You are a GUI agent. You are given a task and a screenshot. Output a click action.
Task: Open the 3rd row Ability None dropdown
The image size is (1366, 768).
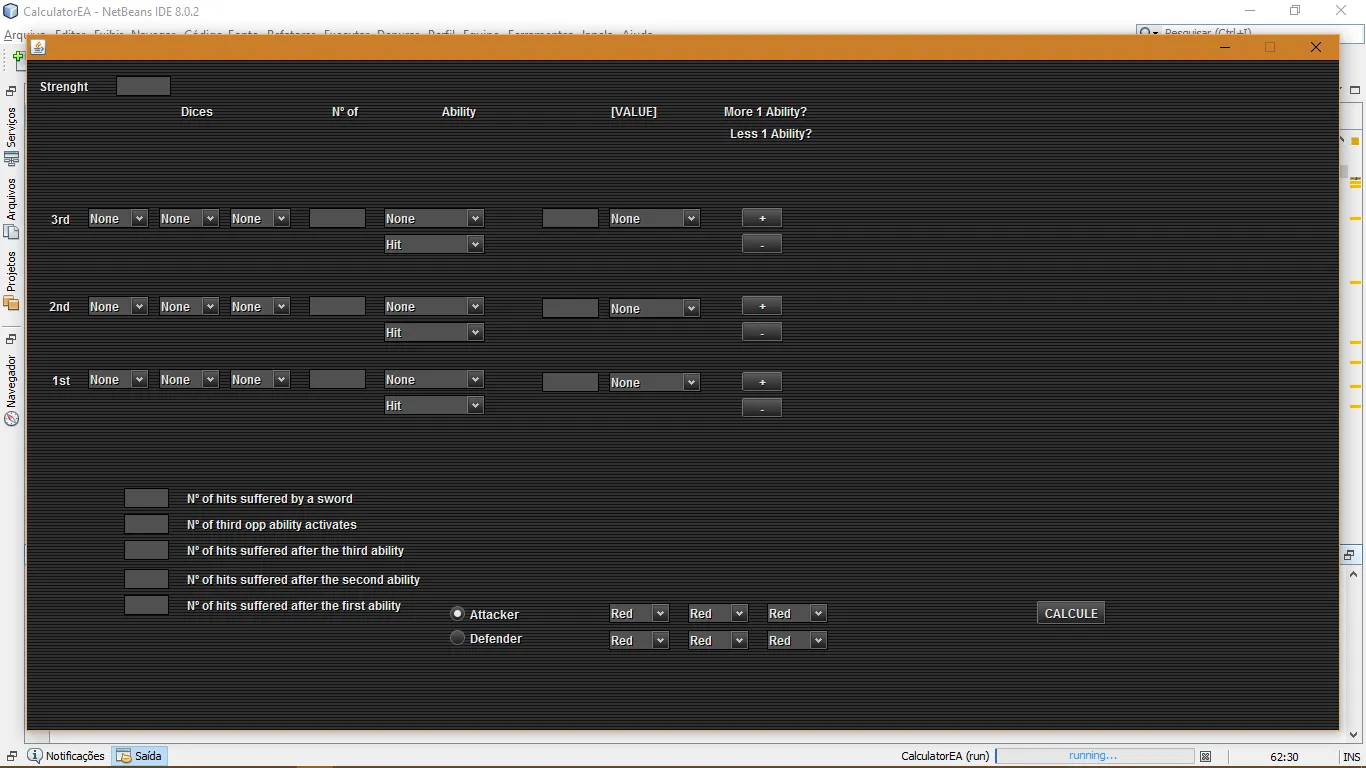434,218
